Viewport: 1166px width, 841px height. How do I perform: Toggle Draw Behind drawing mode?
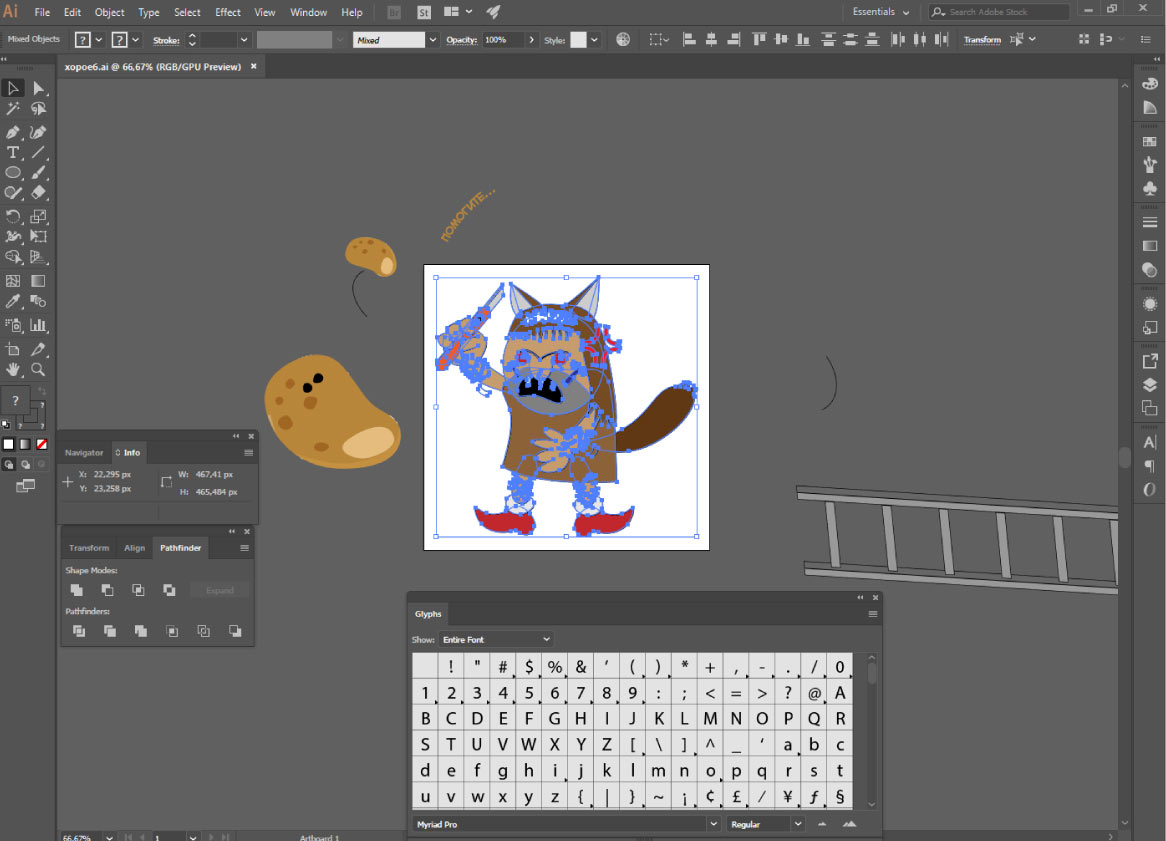pos(25,464)
